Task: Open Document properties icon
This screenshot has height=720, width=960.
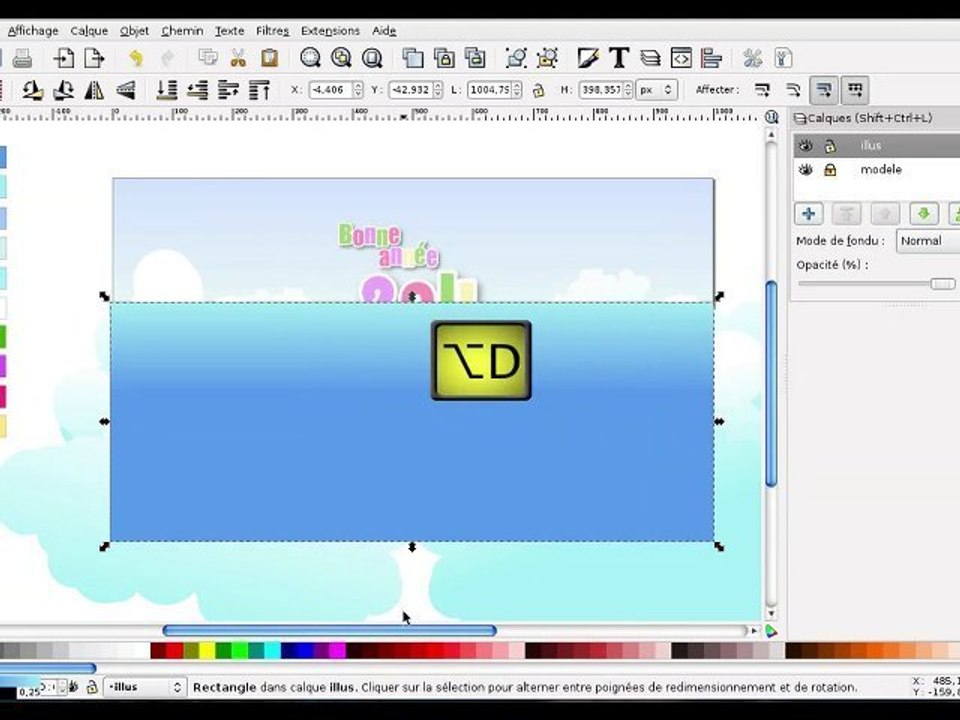Action: coord(783,58)
